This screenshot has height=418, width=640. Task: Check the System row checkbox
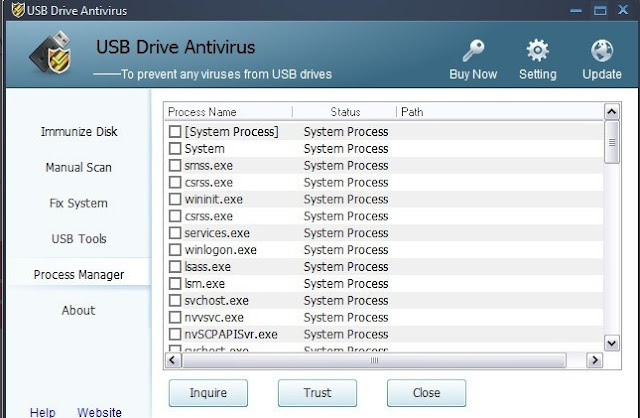[175, 148]
